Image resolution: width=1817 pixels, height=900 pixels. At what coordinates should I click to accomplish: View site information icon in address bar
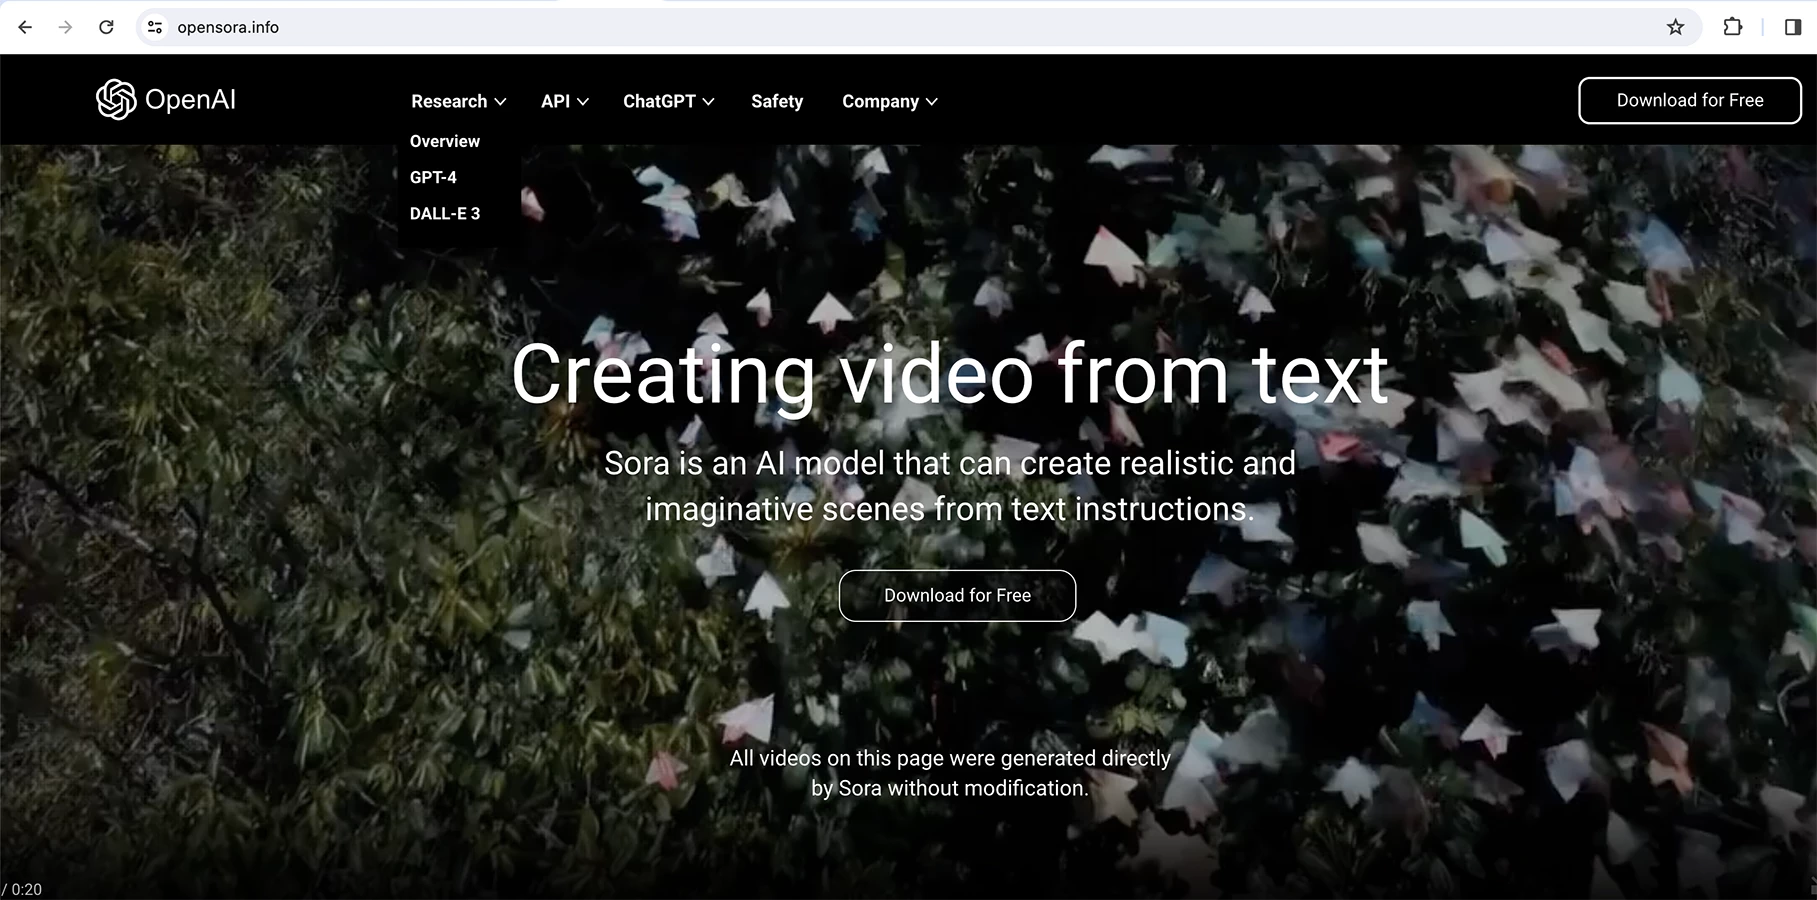(x=155, y=27)
